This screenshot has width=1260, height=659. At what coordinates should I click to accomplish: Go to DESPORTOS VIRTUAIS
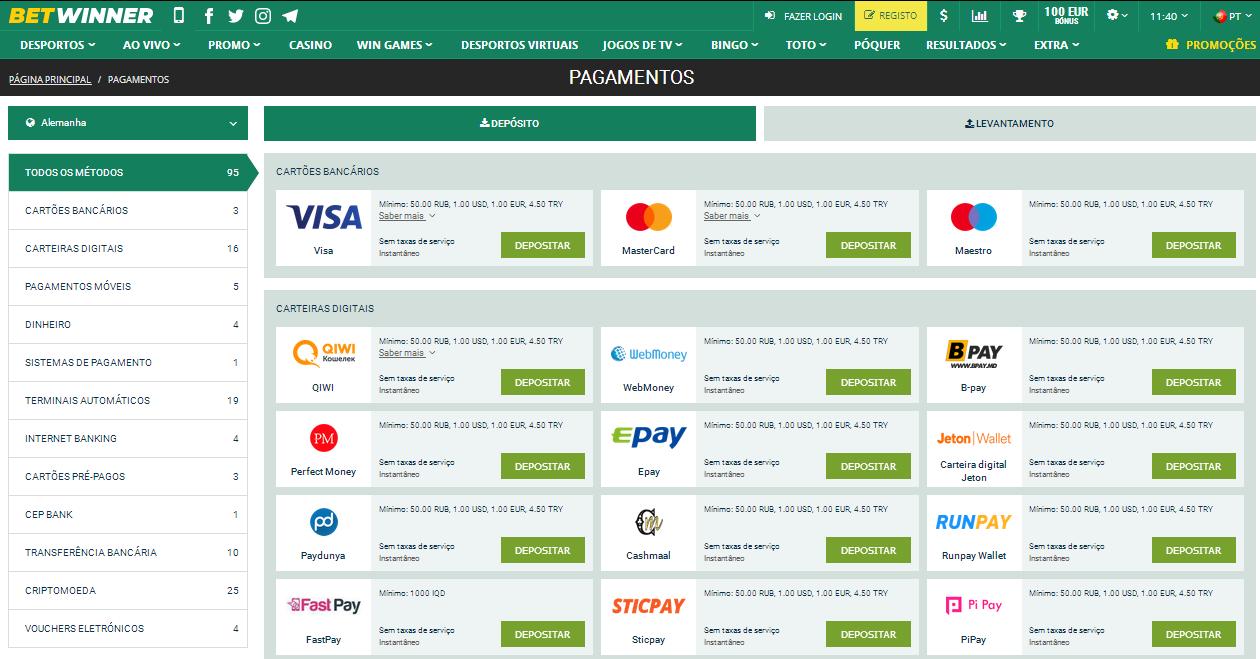click(x=519, y=45)
